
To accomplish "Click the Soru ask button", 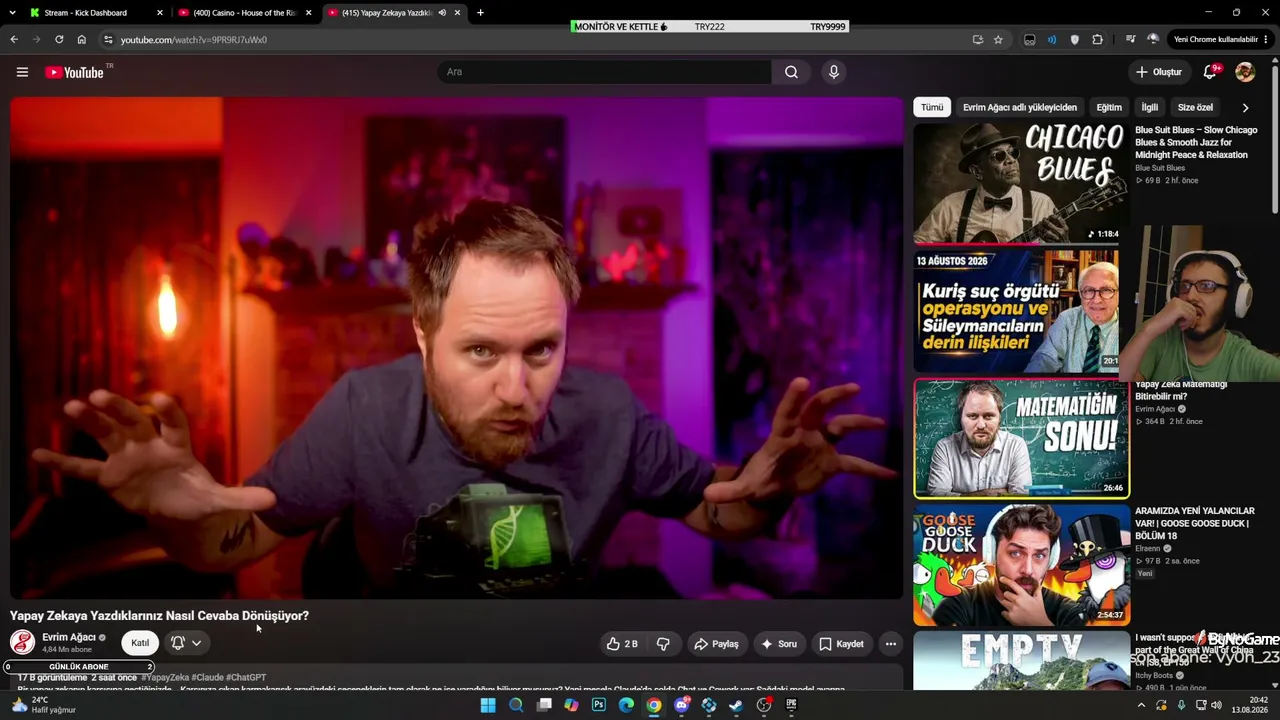I will (779, 644).
